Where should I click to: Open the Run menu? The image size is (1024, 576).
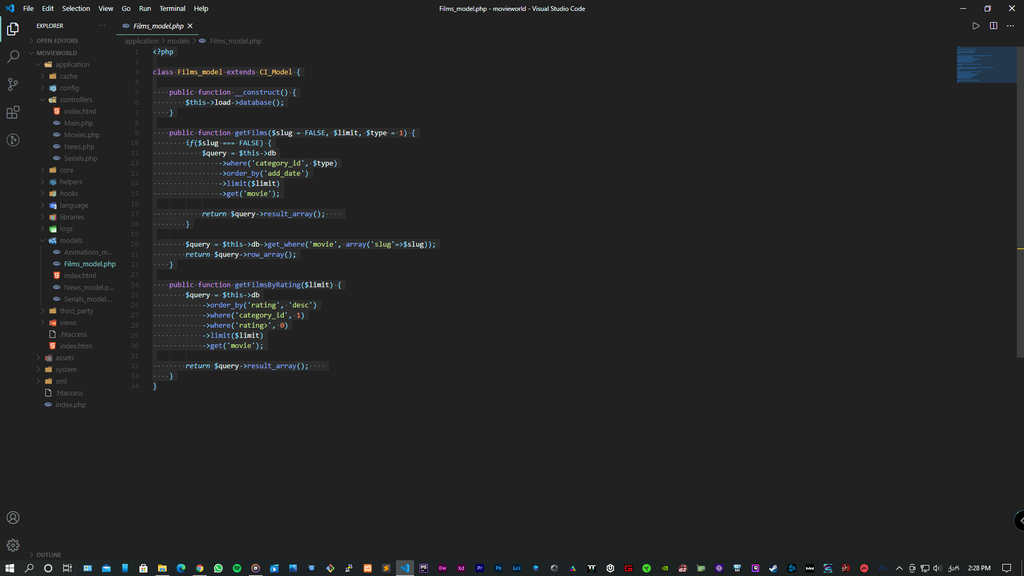click(145, 8)
